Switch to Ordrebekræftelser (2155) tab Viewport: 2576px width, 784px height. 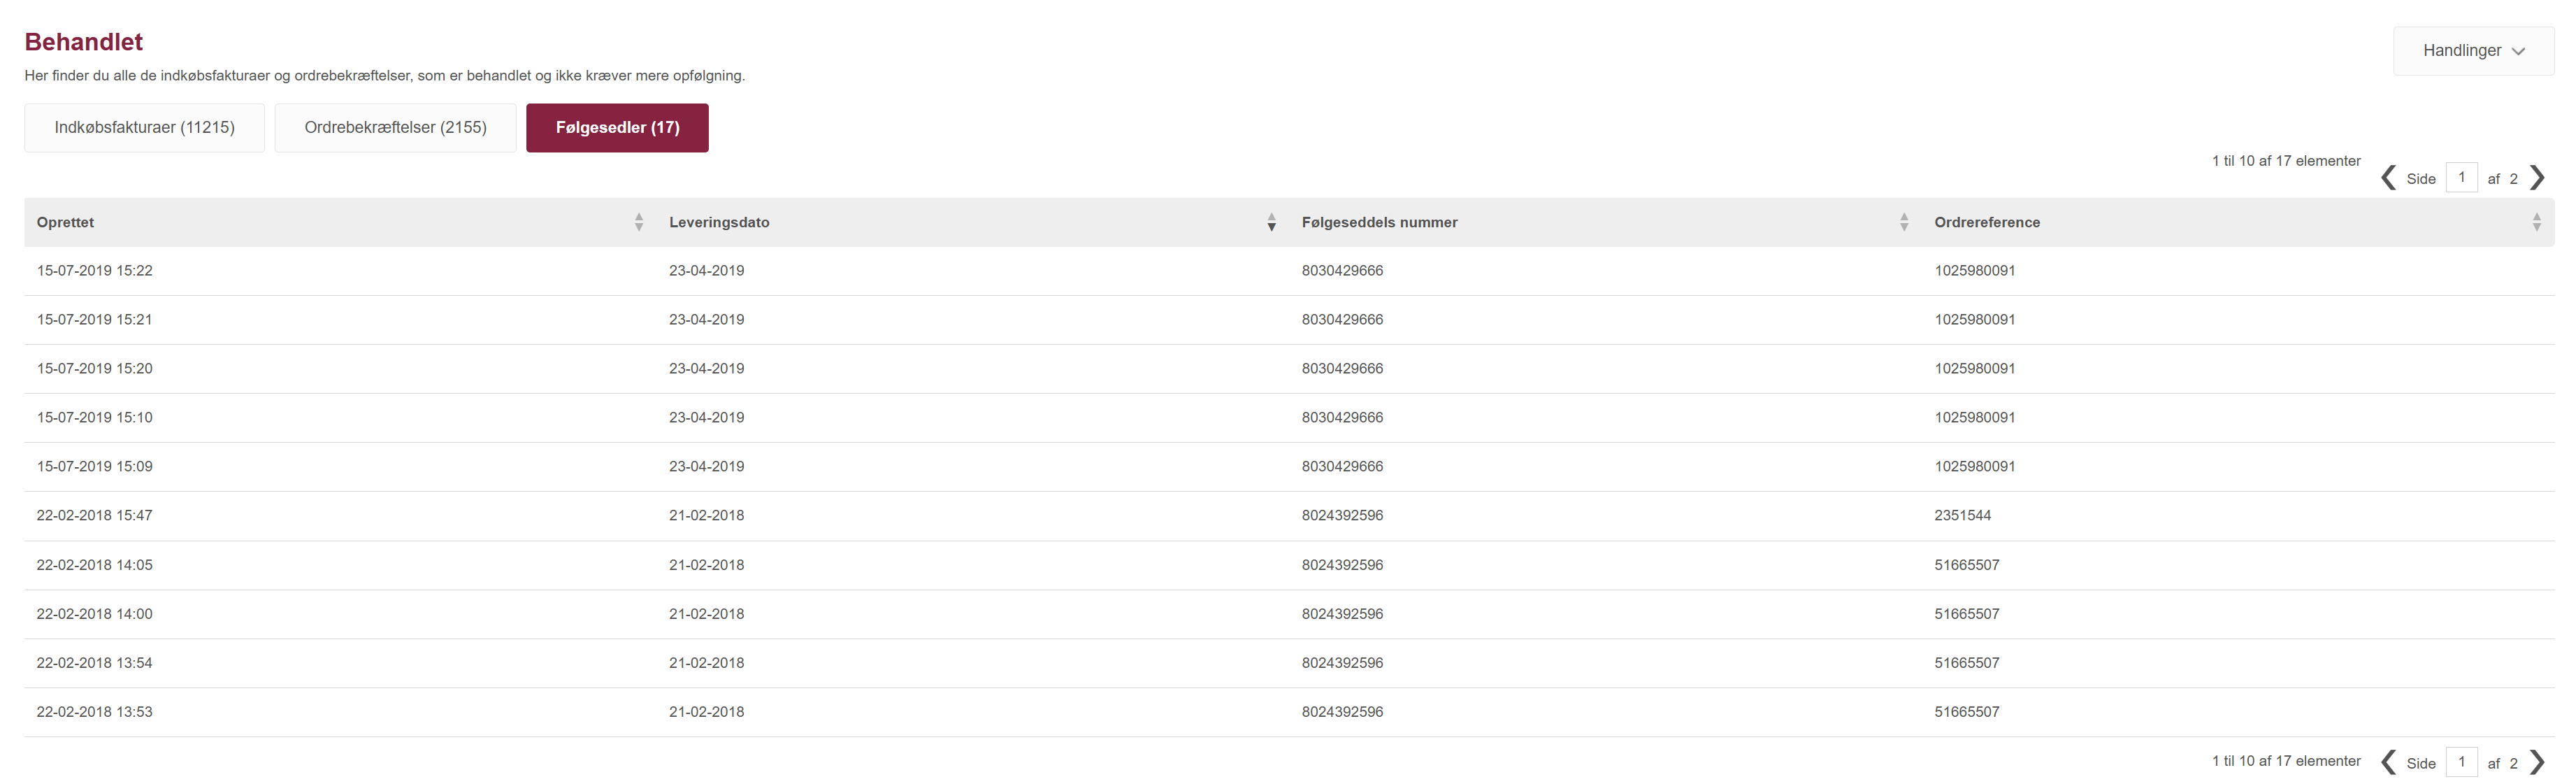[x=395, y=128]
